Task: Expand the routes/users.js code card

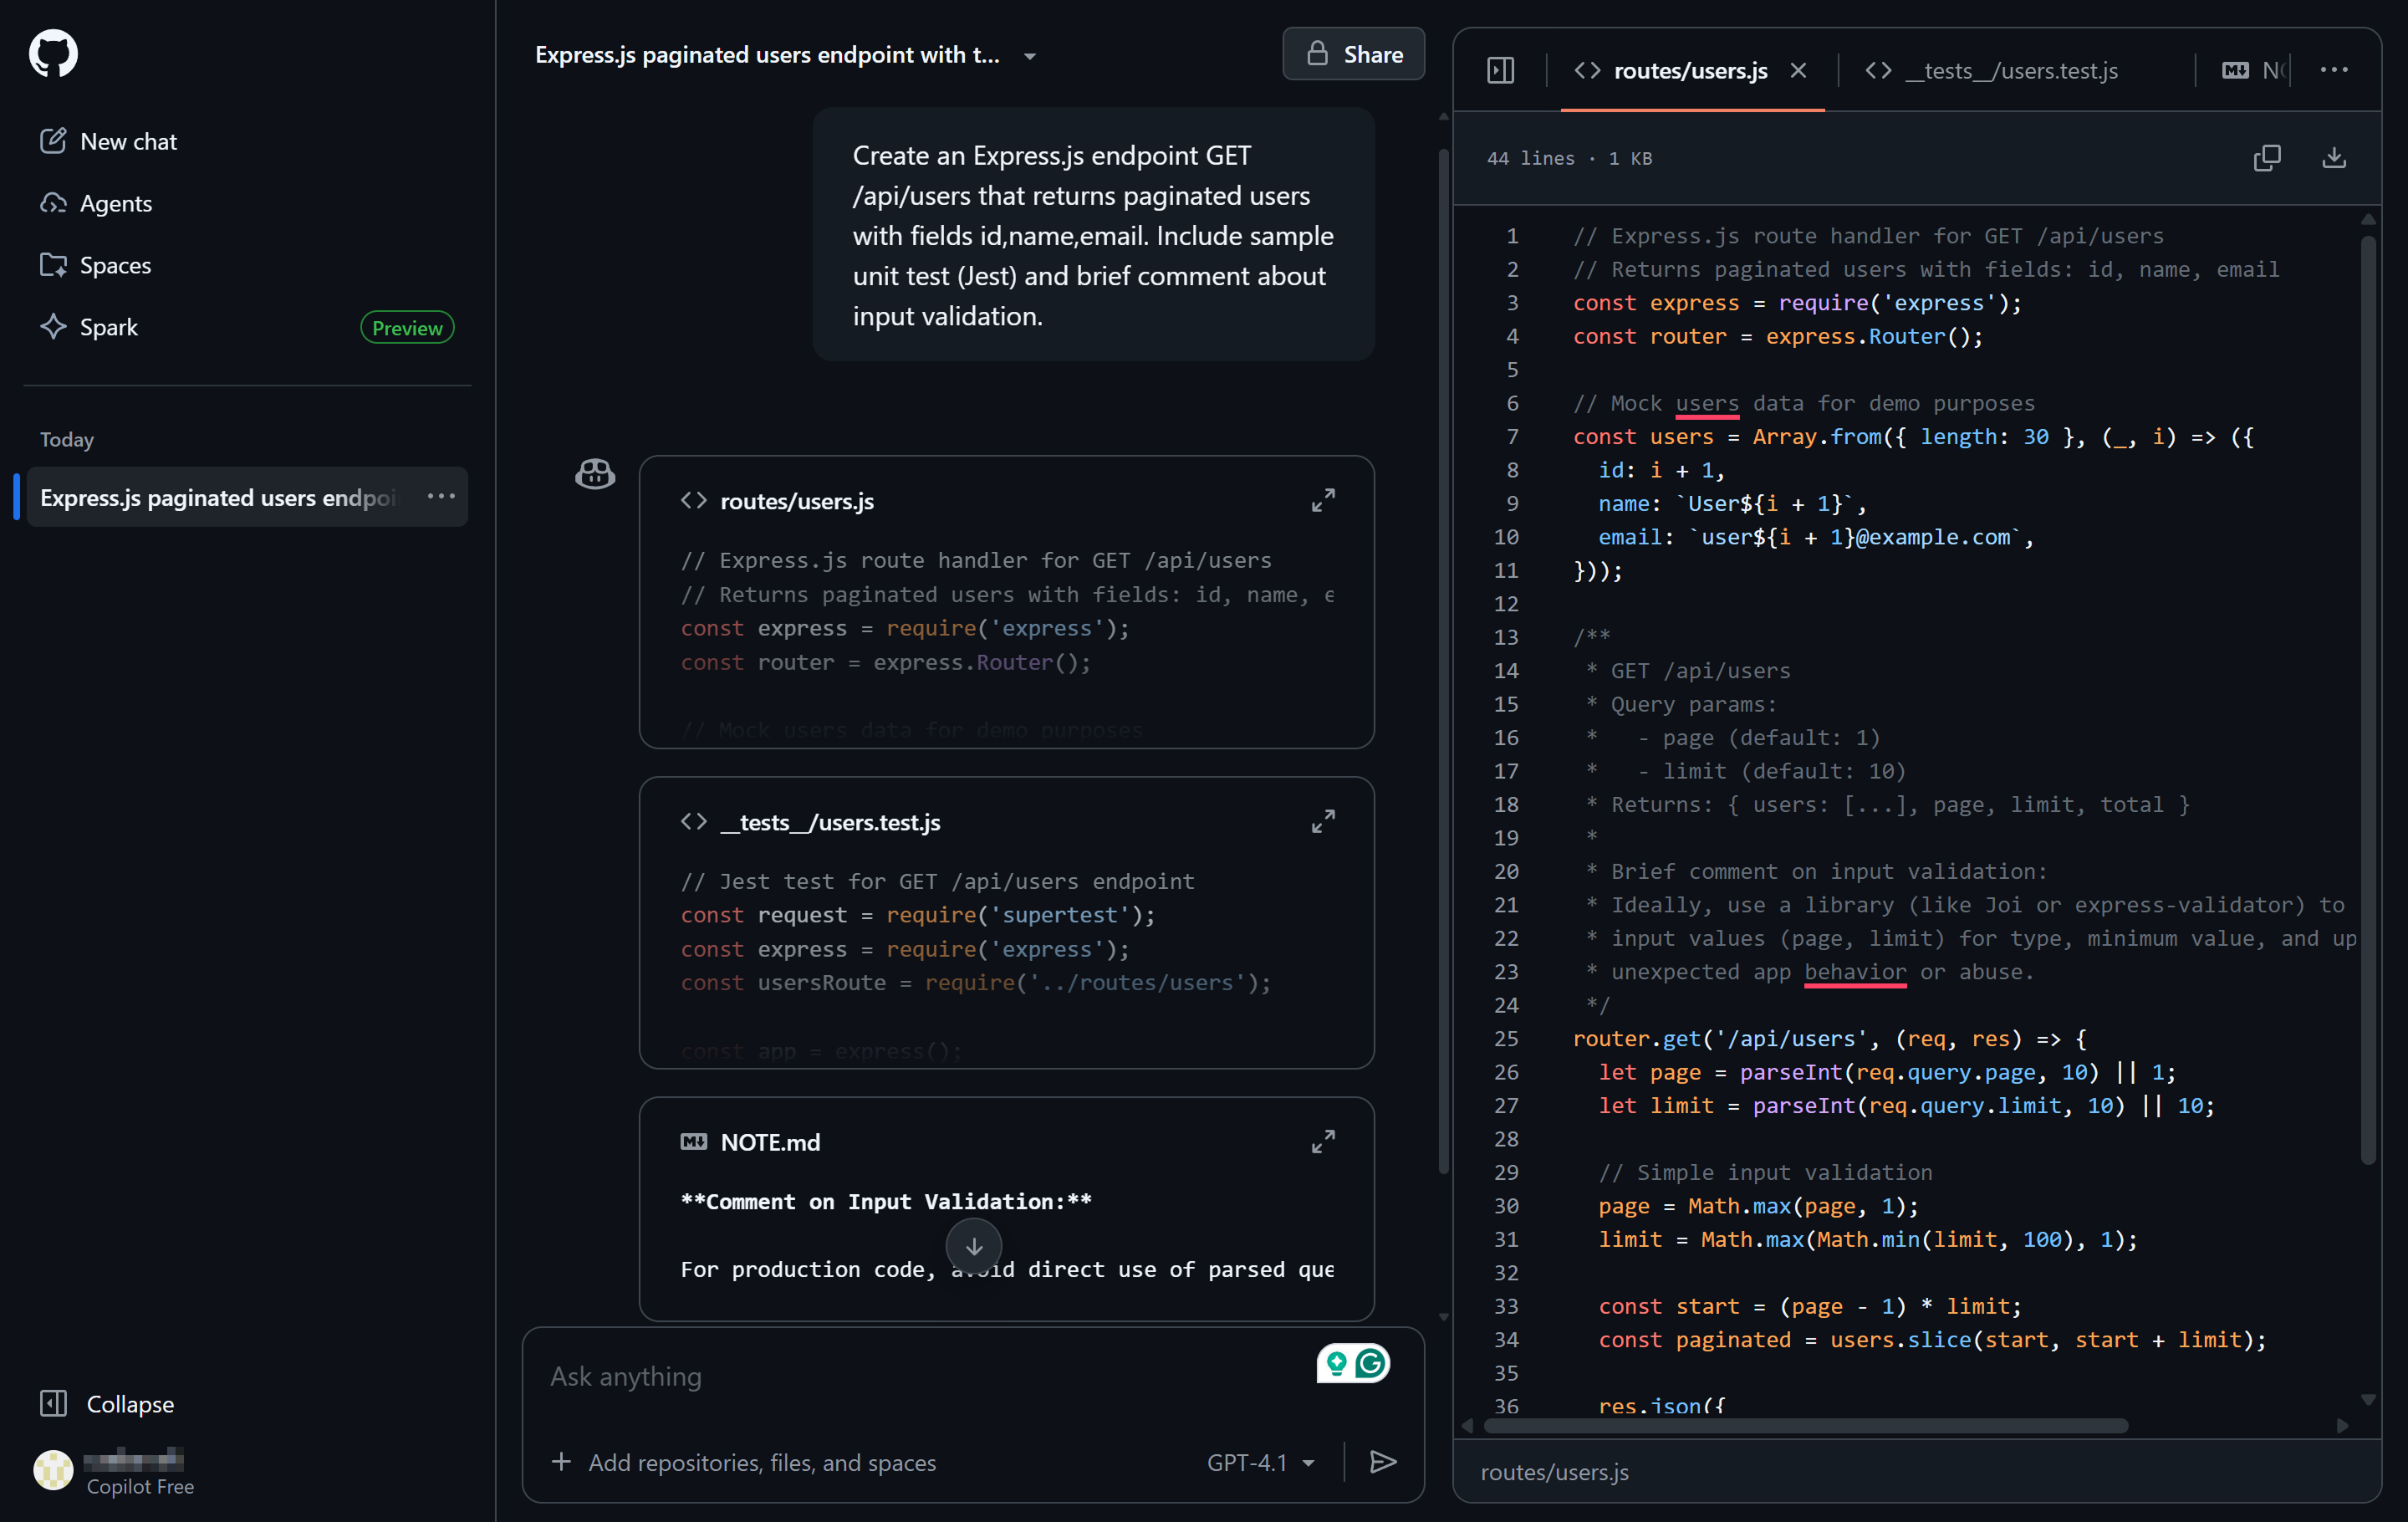Action: tap(1323, 500)
